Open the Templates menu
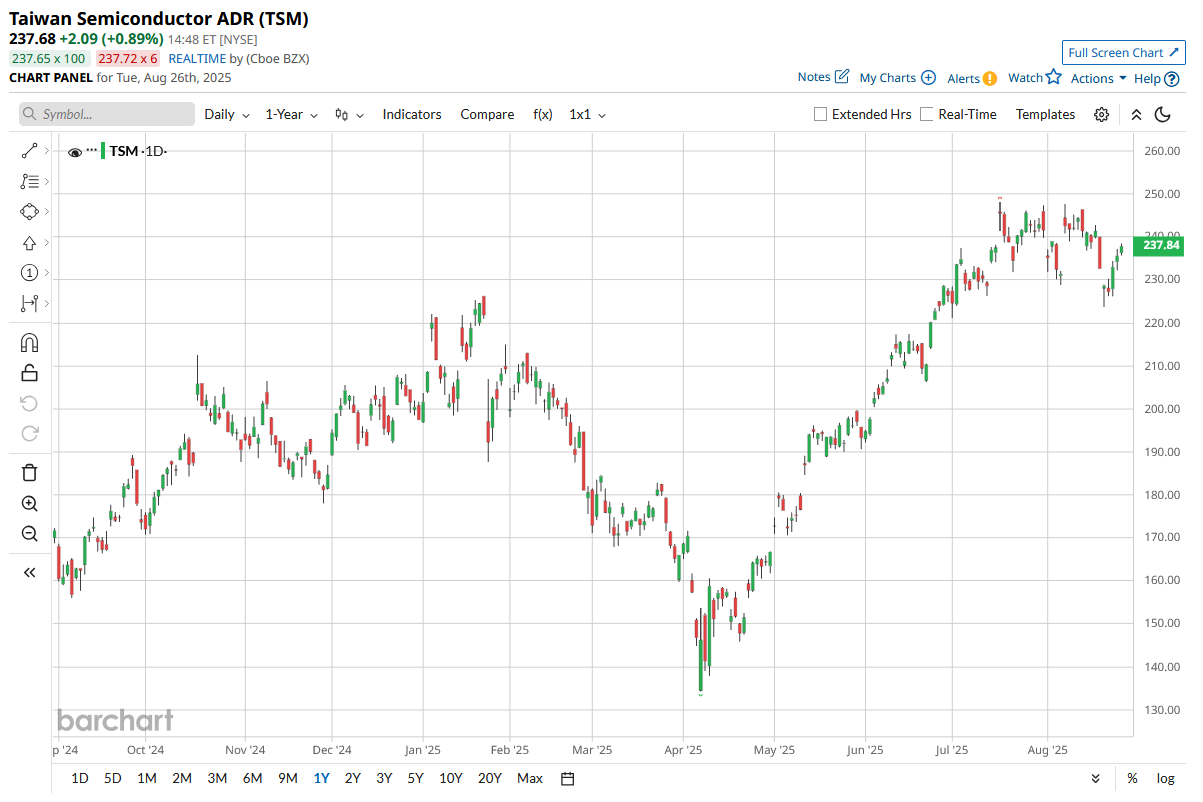The height and width of the screenshot is (802, 1203). coord(1045,114)
